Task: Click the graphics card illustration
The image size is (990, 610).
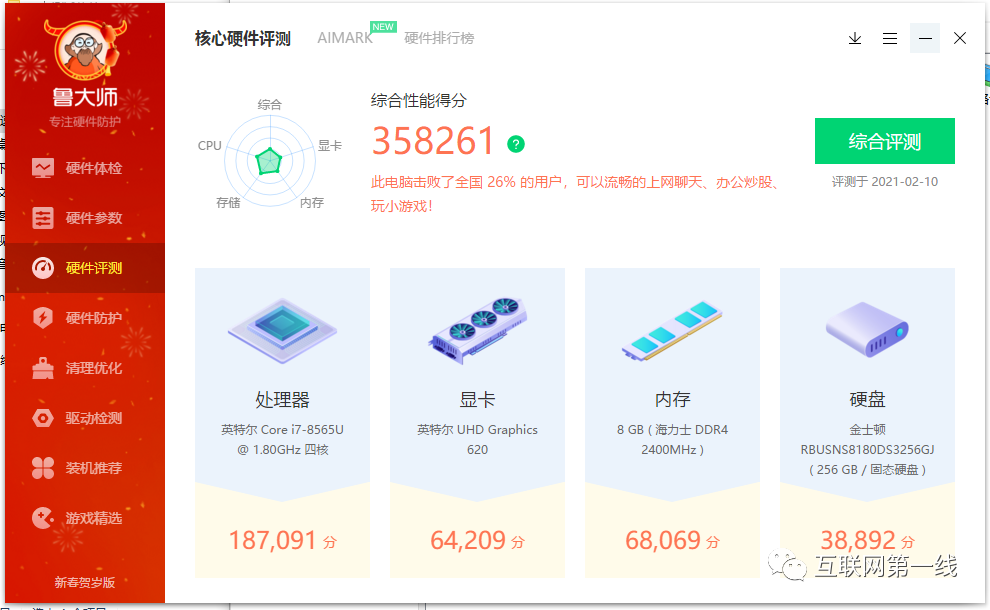Action: [477, 330]
